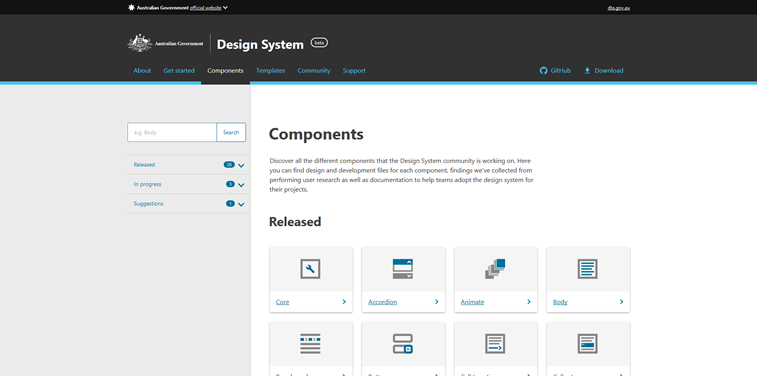Click the beta badge next to Design System
The width and height of the screenshot is (757, 376).
pos(319,42)
